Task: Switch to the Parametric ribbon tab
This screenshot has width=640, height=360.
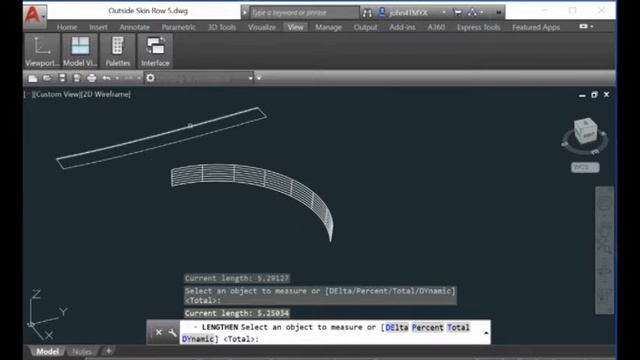Action: pyautogui.click(x=178, y=27)
